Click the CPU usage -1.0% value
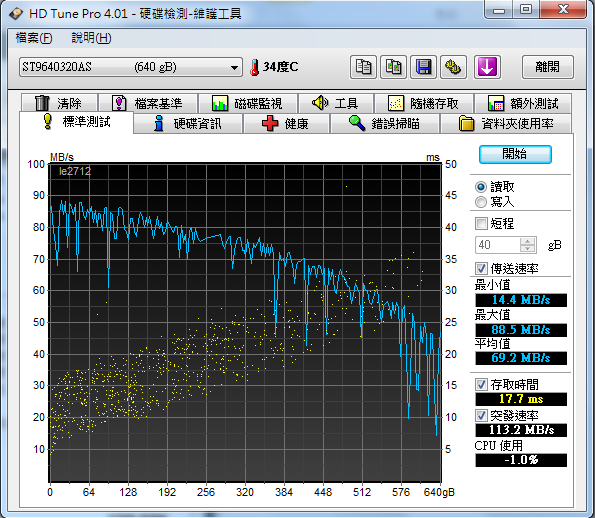The width and height of the screenshot is (595, 518). tap(521, 460)
